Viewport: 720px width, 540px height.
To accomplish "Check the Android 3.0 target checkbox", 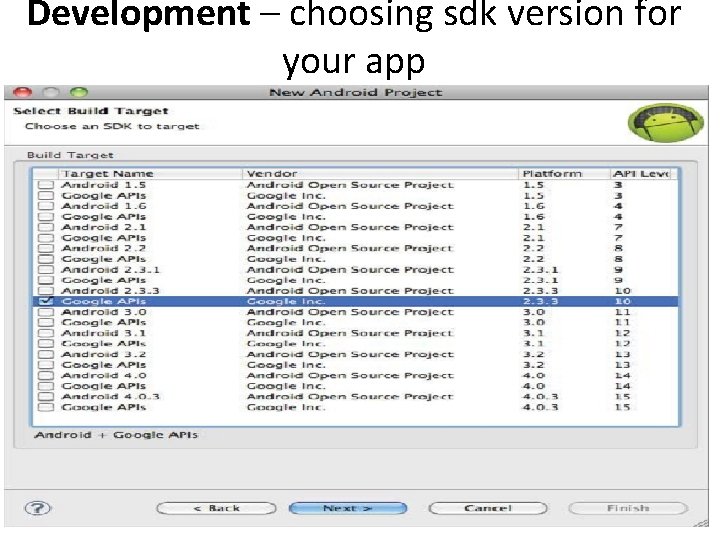I will [x=46, y=312].
